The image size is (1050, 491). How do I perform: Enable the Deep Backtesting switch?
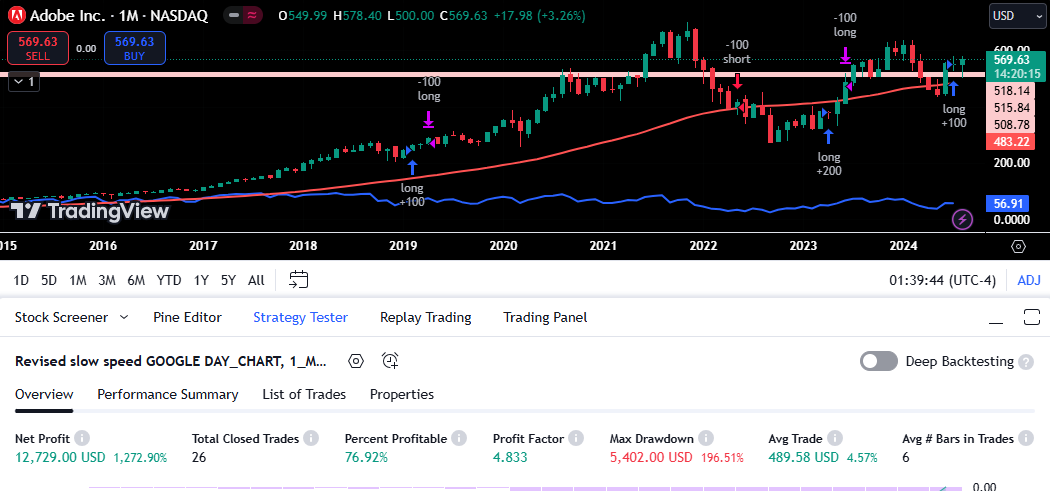pyautogui.click(x=878, y=361)
